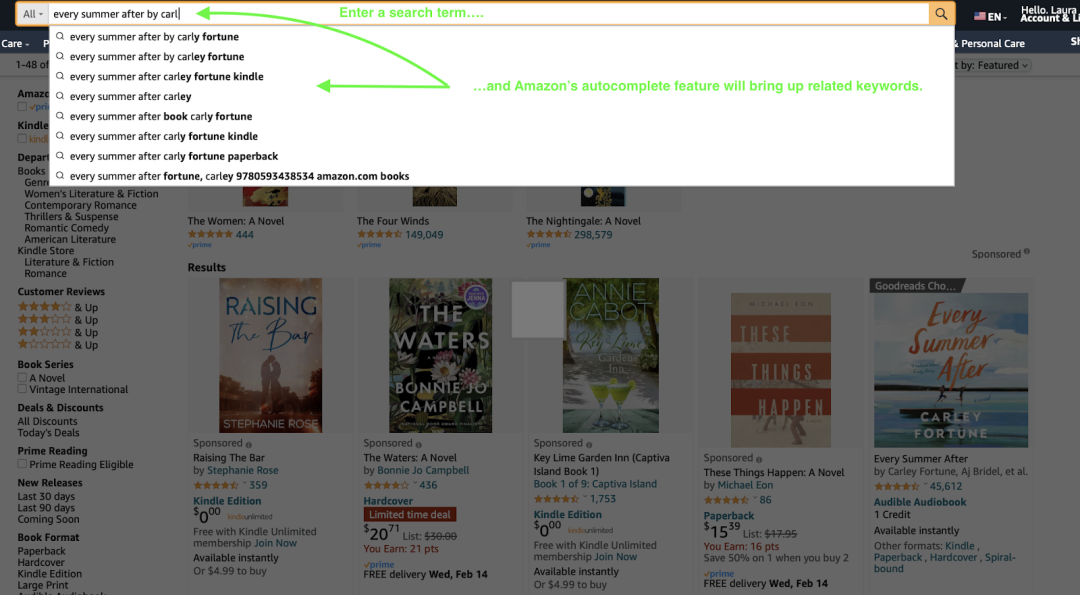
Task: Click the US flag language icon
Action: (x=979, y=16)
